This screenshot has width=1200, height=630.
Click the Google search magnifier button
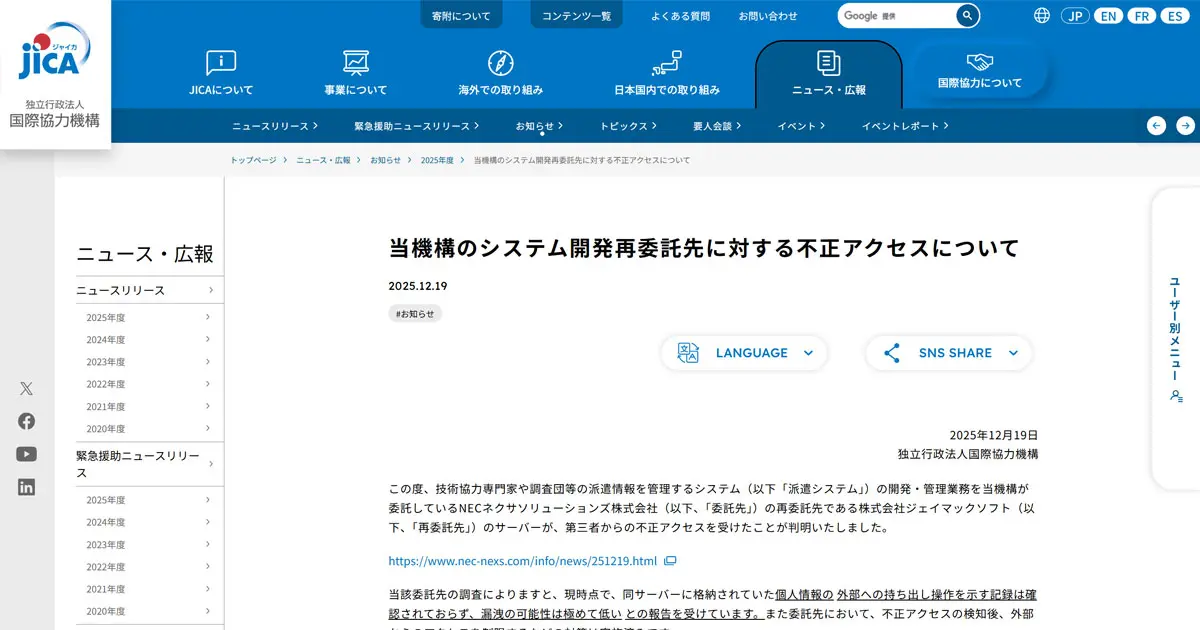pos(967,16)
